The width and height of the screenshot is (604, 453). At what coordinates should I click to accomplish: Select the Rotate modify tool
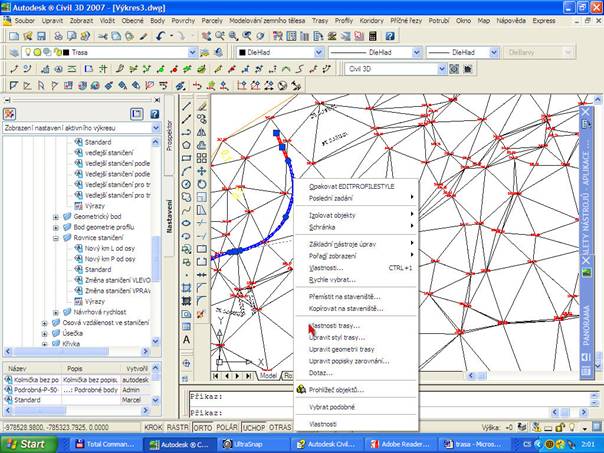click(x=201, y=185)
